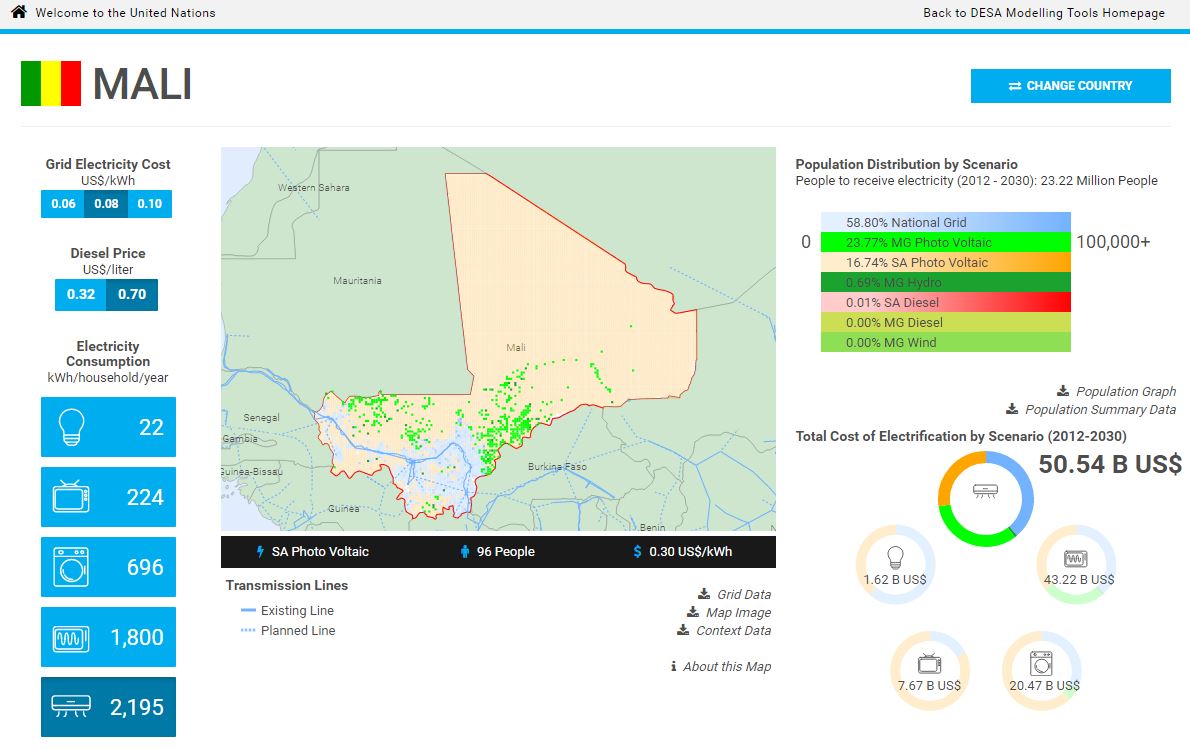Set grid electricity cost to 0.10
The image size is (1190, 749).
point(149,204)
